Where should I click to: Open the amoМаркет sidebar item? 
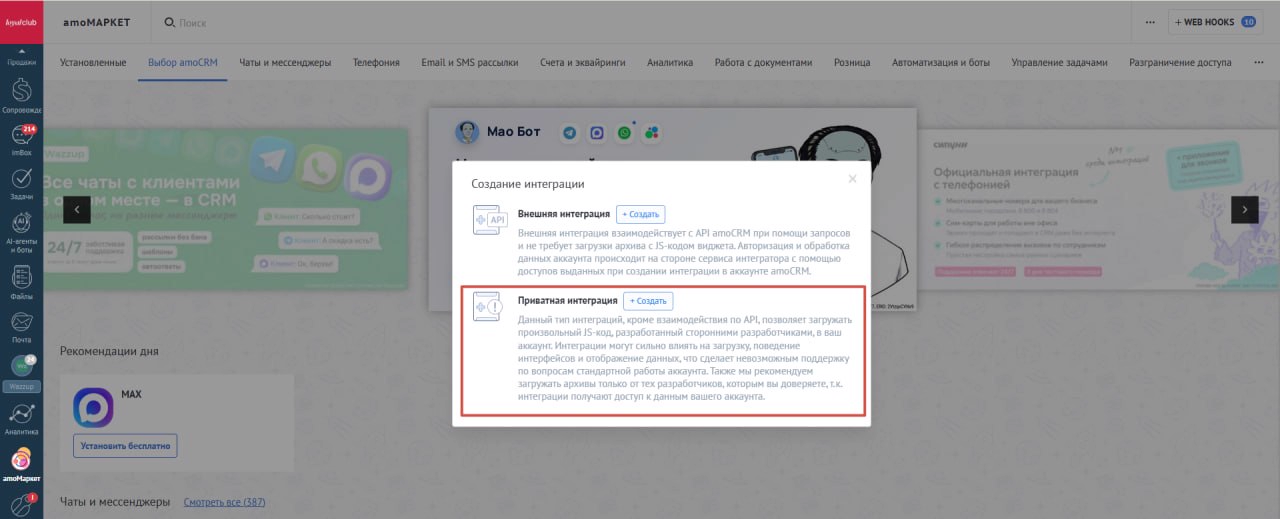21,466
